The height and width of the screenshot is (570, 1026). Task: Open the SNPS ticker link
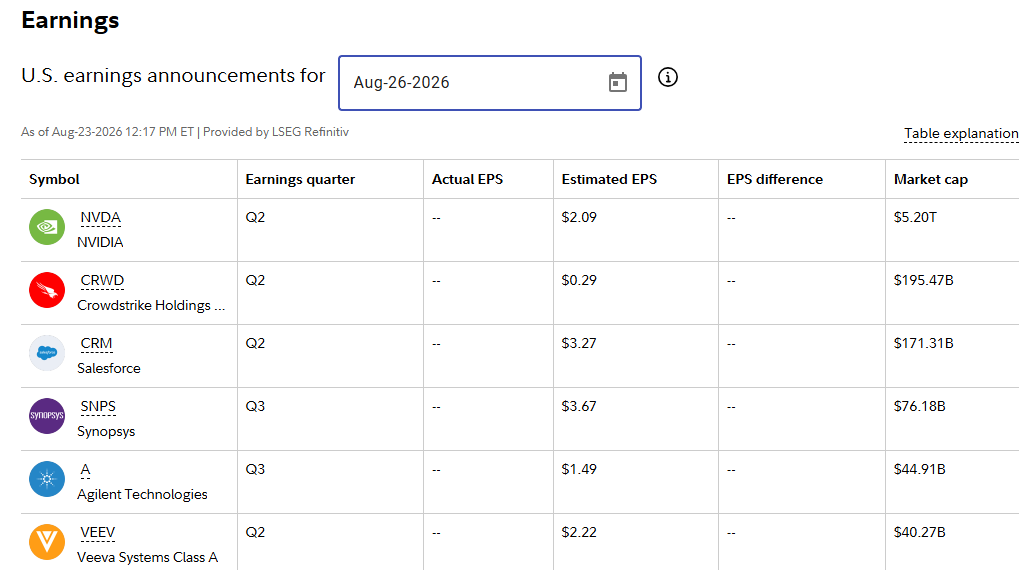98,406
